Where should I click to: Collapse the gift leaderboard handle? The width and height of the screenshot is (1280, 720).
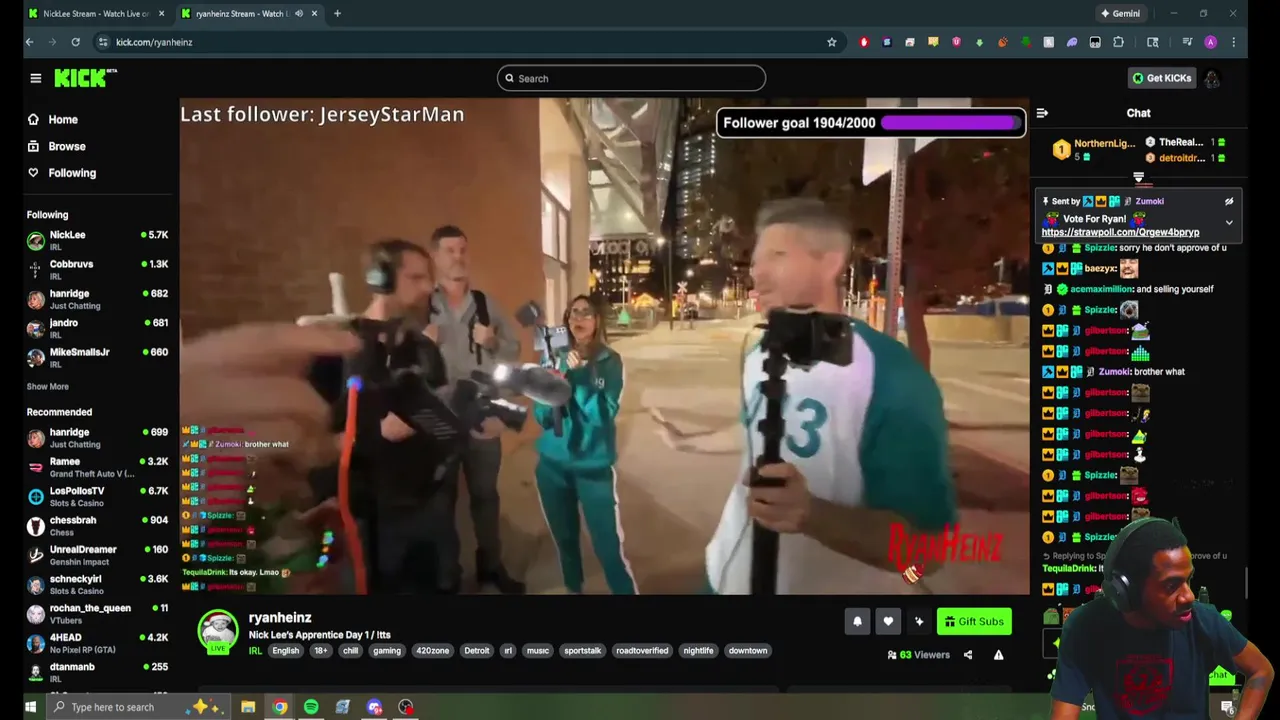(1138, 178)
